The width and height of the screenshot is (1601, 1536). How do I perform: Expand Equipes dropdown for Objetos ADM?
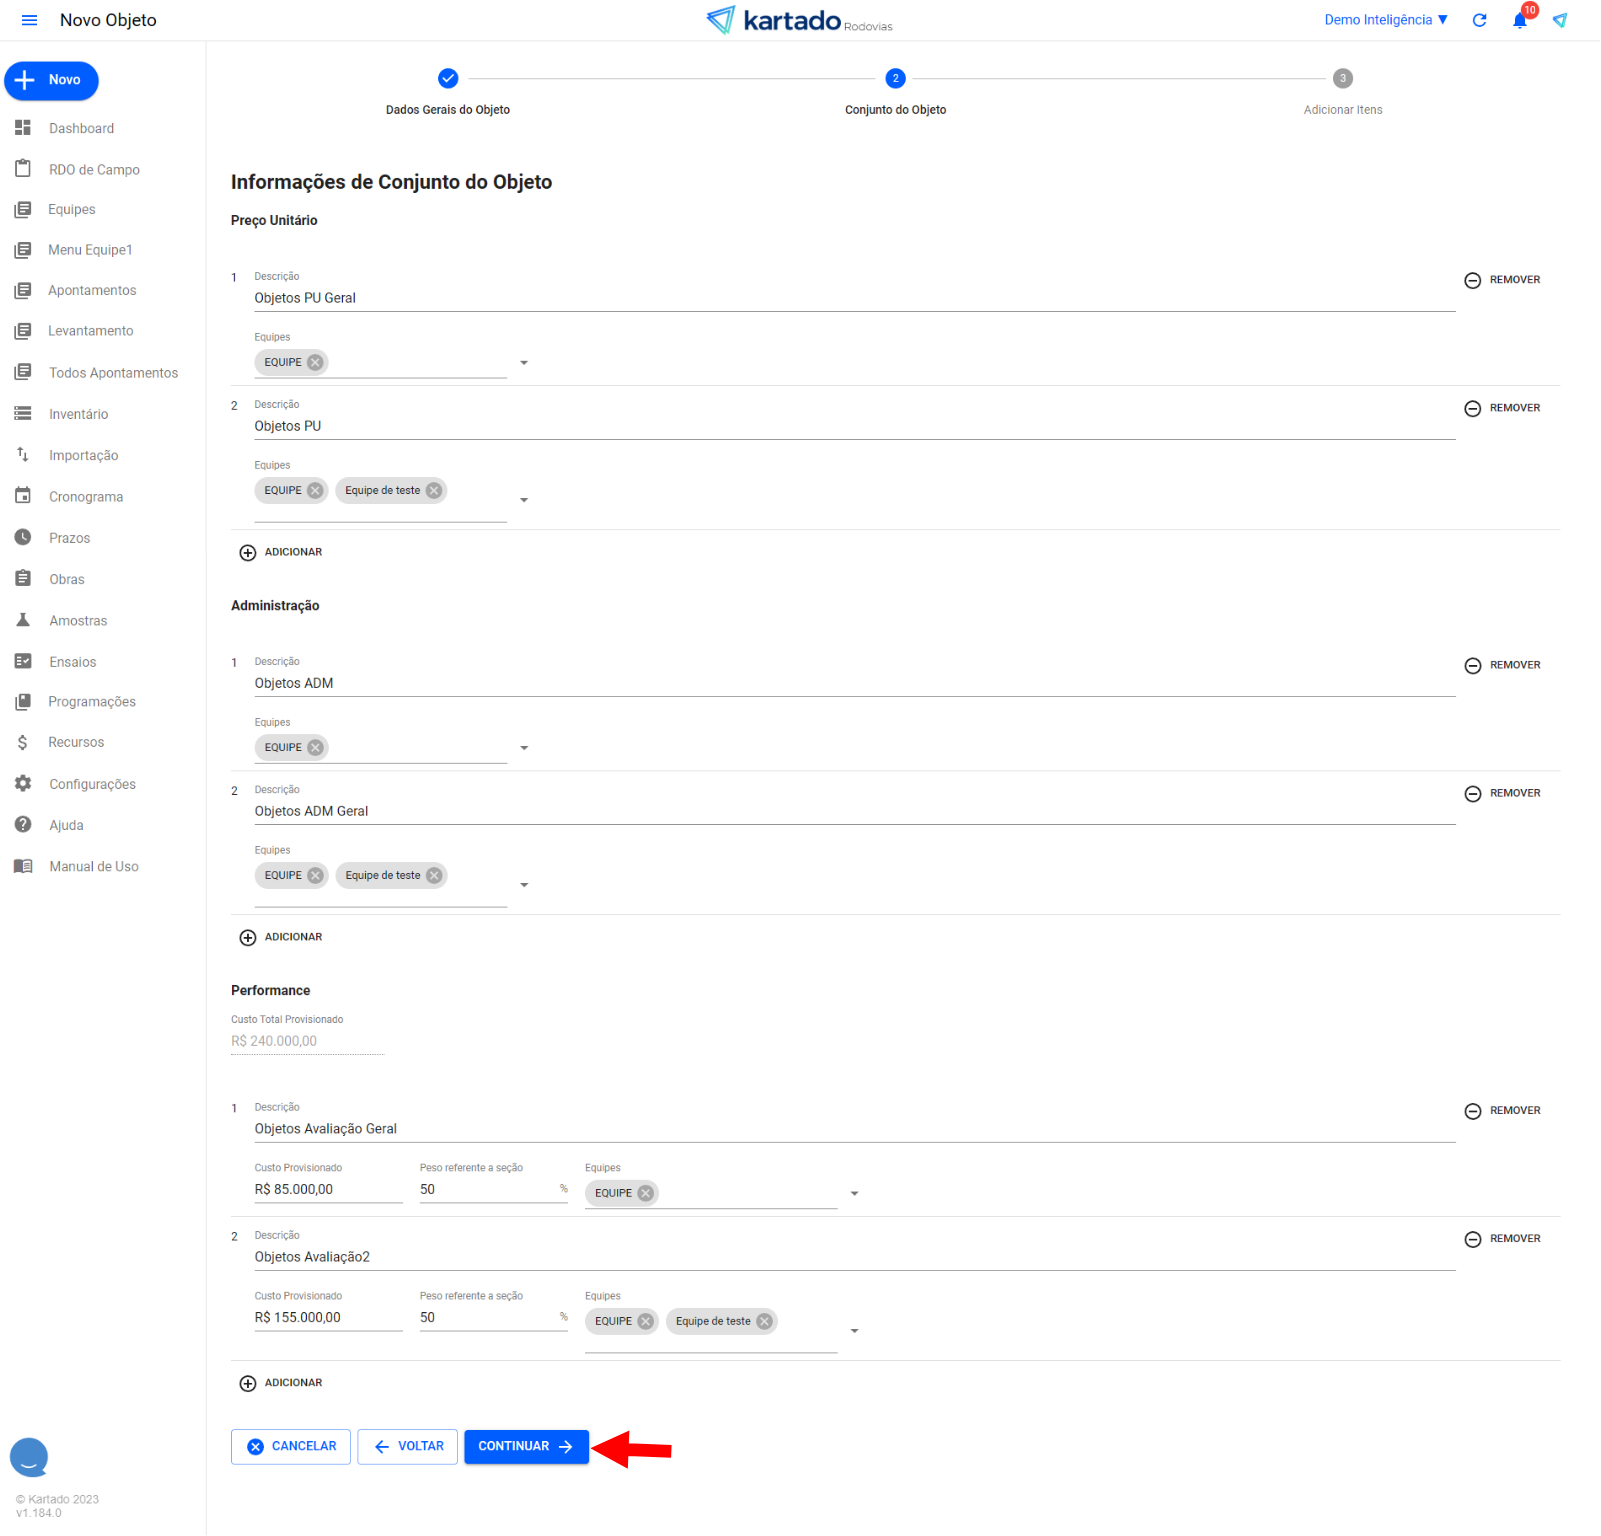[524, 748]
